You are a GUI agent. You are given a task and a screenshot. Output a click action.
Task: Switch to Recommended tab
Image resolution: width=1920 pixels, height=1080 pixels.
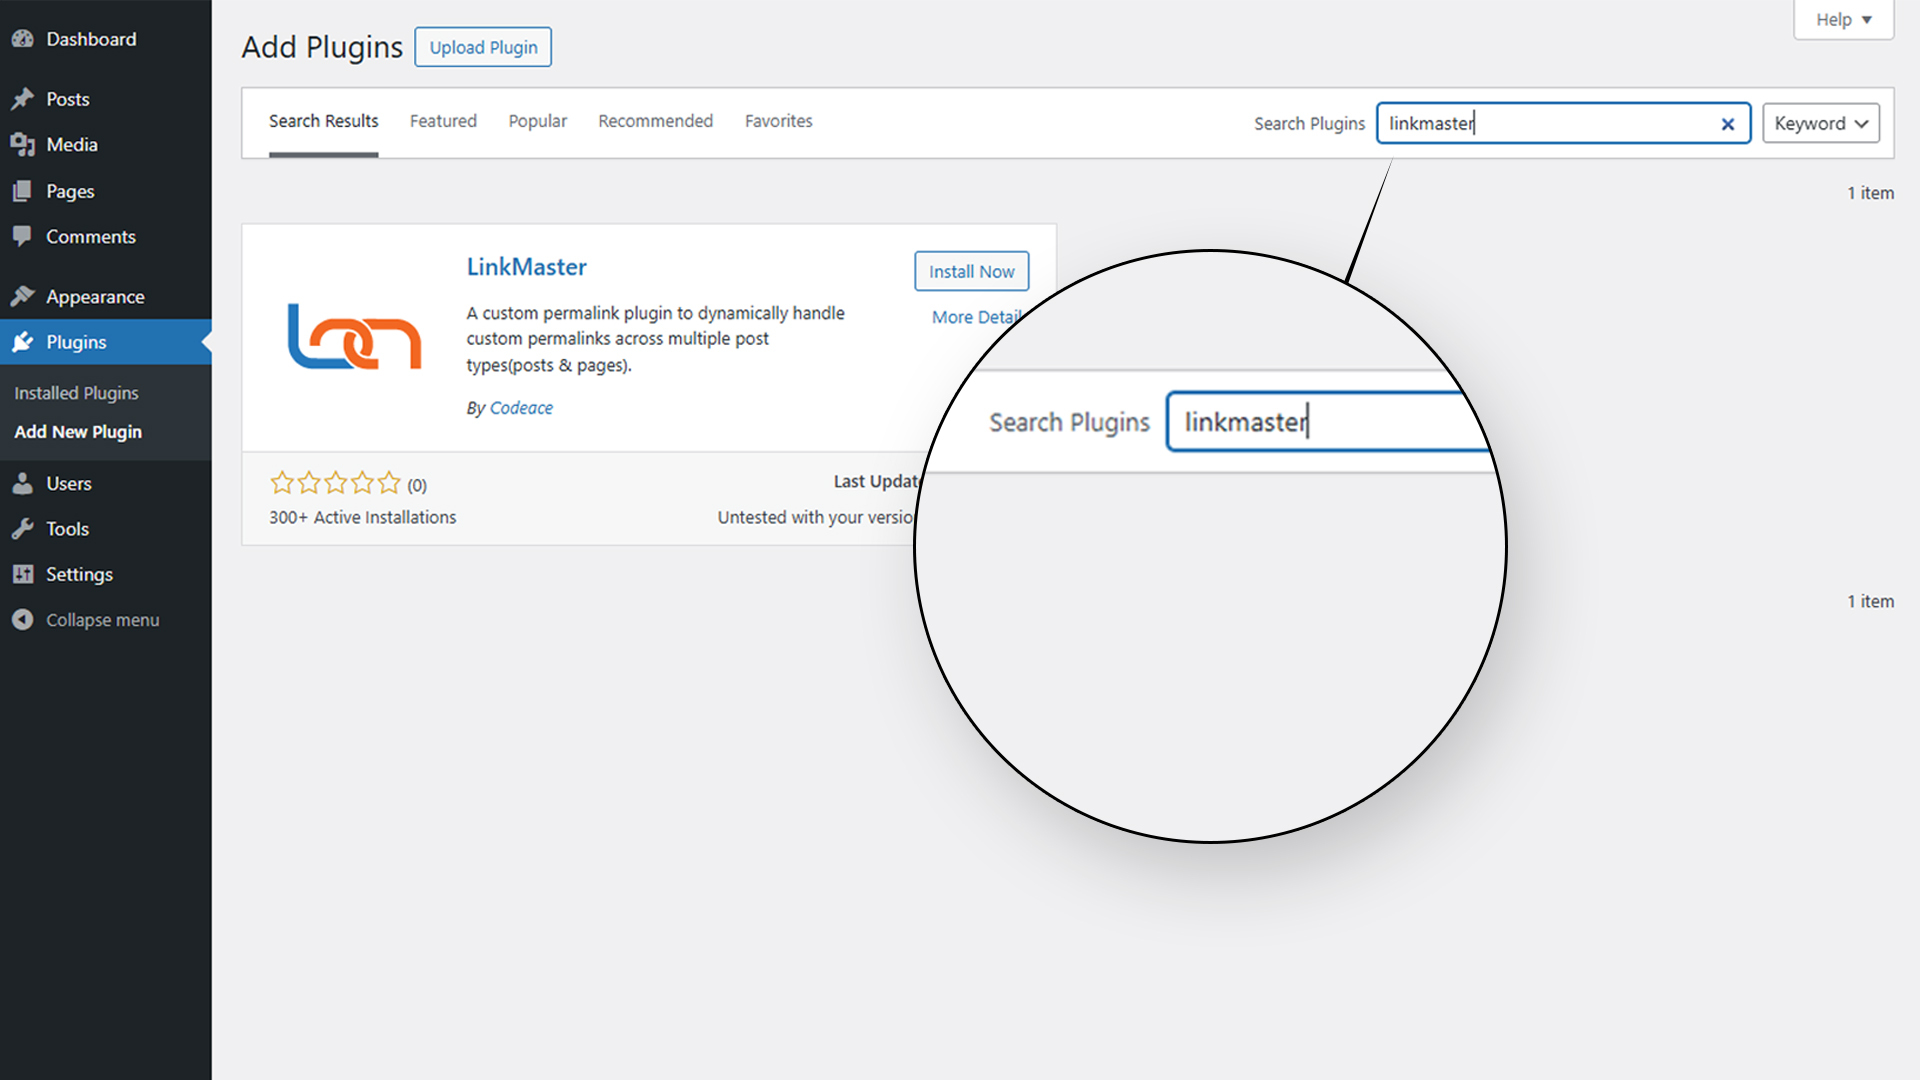655,121
